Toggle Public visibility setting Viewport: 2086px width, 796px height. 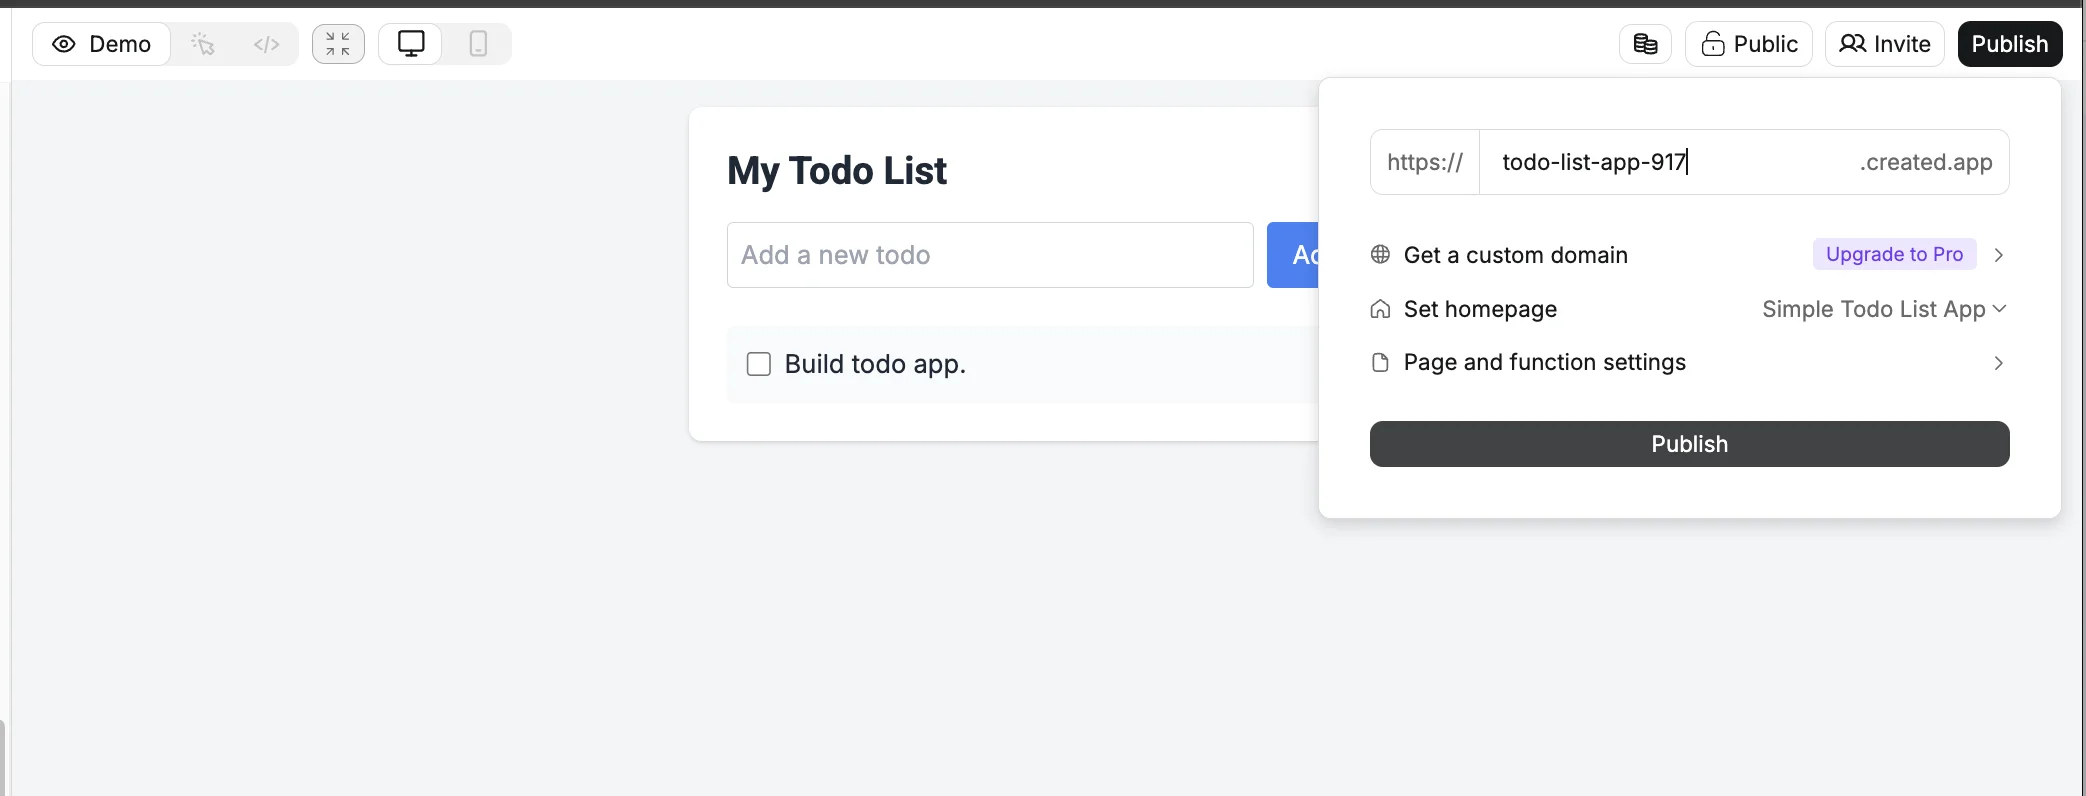pyautogui.click(x=1748, y=44)
